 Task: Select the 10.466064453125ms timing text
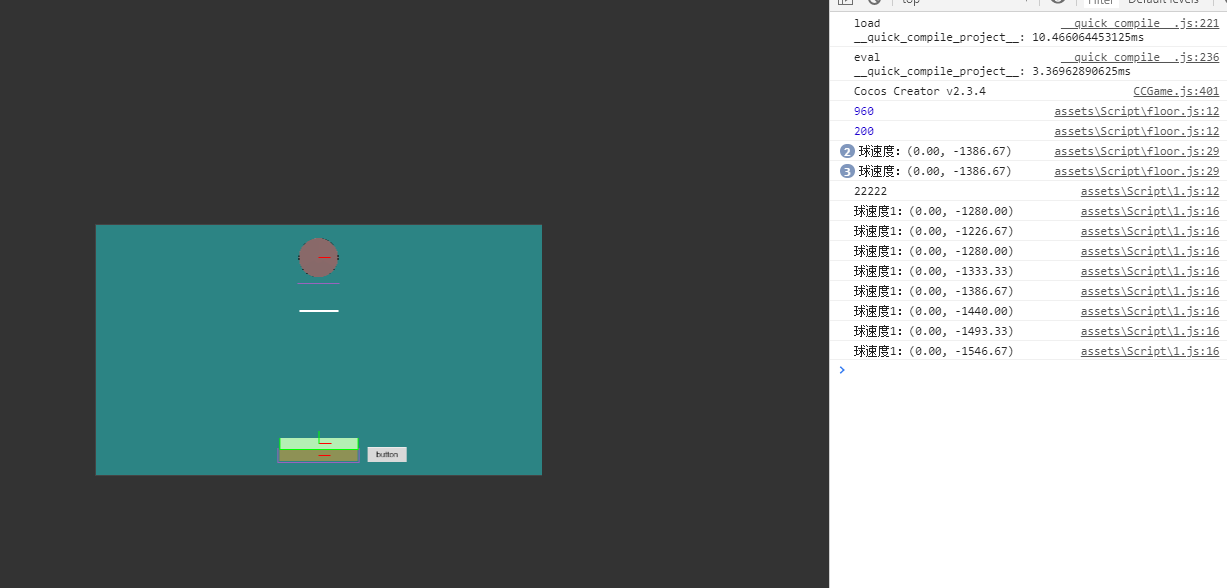pyautogui.click(x=1088, y=37)
